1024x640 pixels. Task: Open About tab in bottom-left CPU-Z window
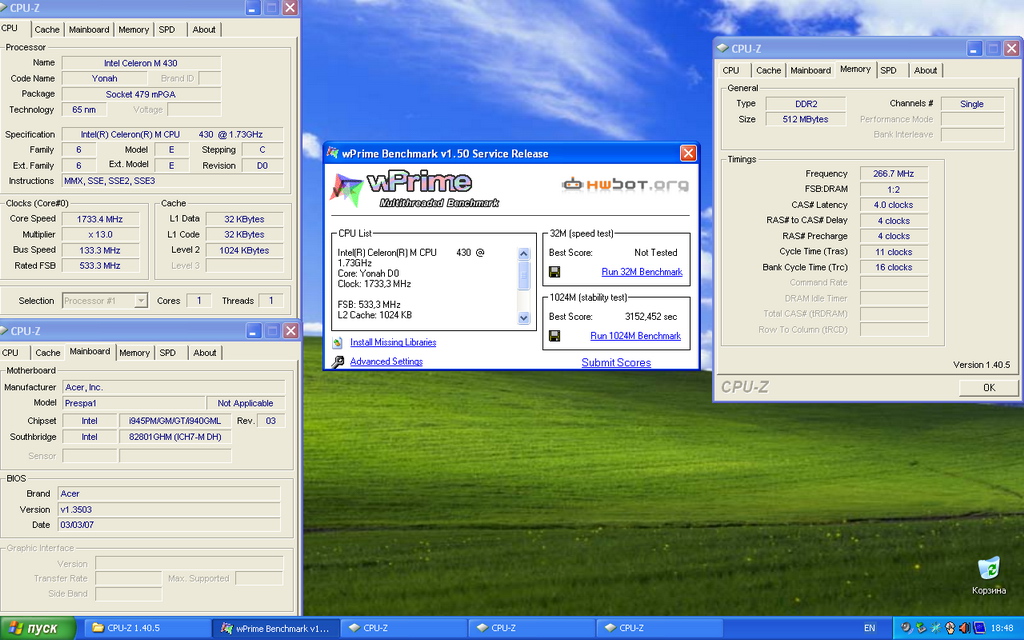pos(204,353)
